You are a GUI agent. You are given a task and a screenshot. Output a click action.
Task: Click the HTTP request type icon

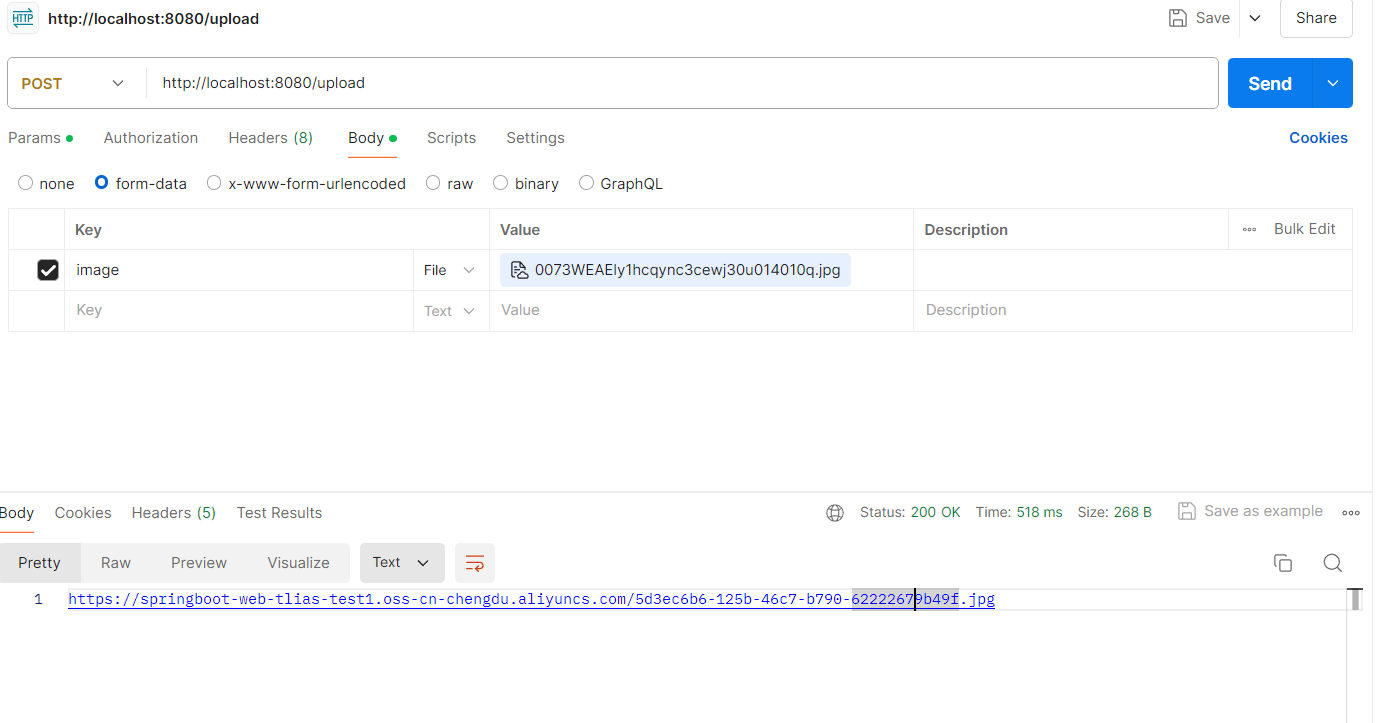coord(23,19)
